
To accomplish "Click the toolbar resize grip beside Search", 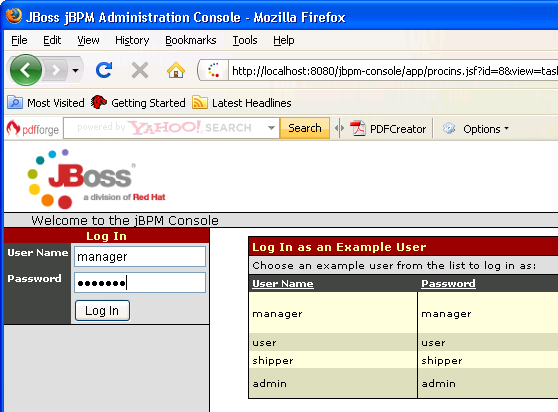I will click(x=339, y=128).
